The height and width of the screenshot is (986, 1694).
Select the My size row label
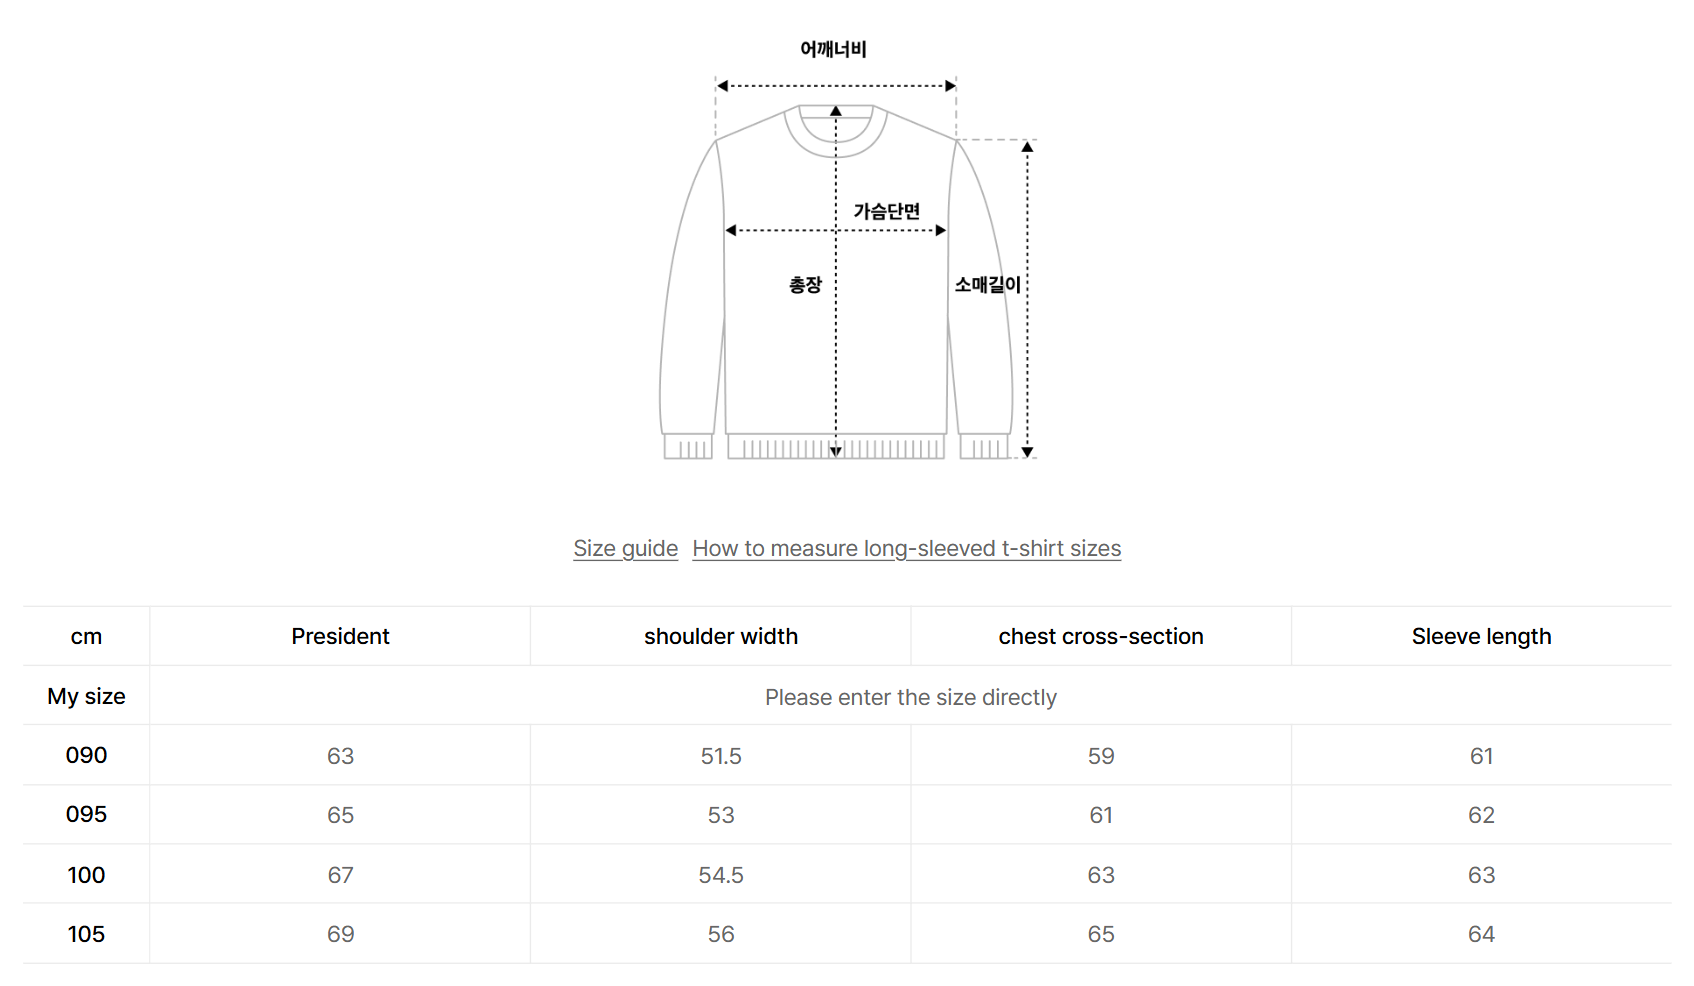86,696
